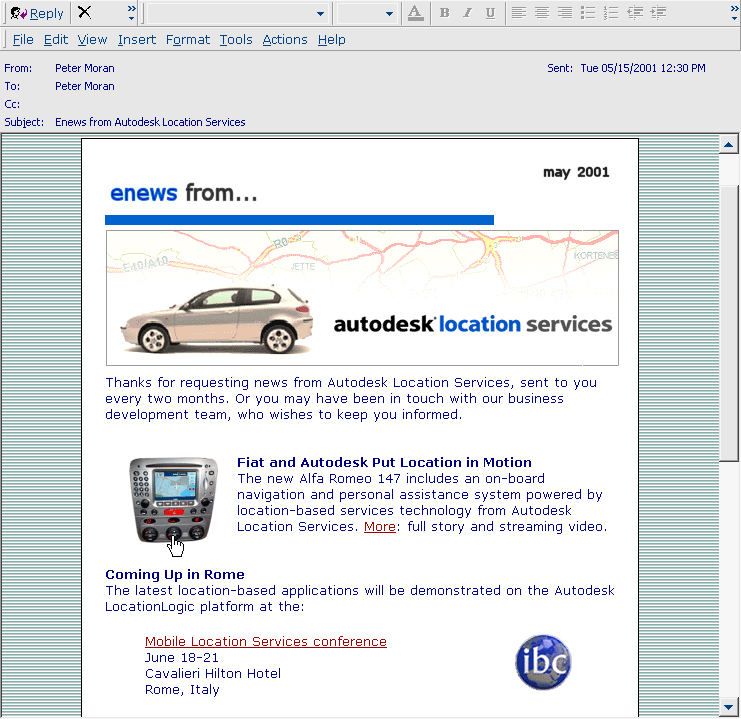Click the enews from... heading
The image size is (741, 719).
[183, 193]
